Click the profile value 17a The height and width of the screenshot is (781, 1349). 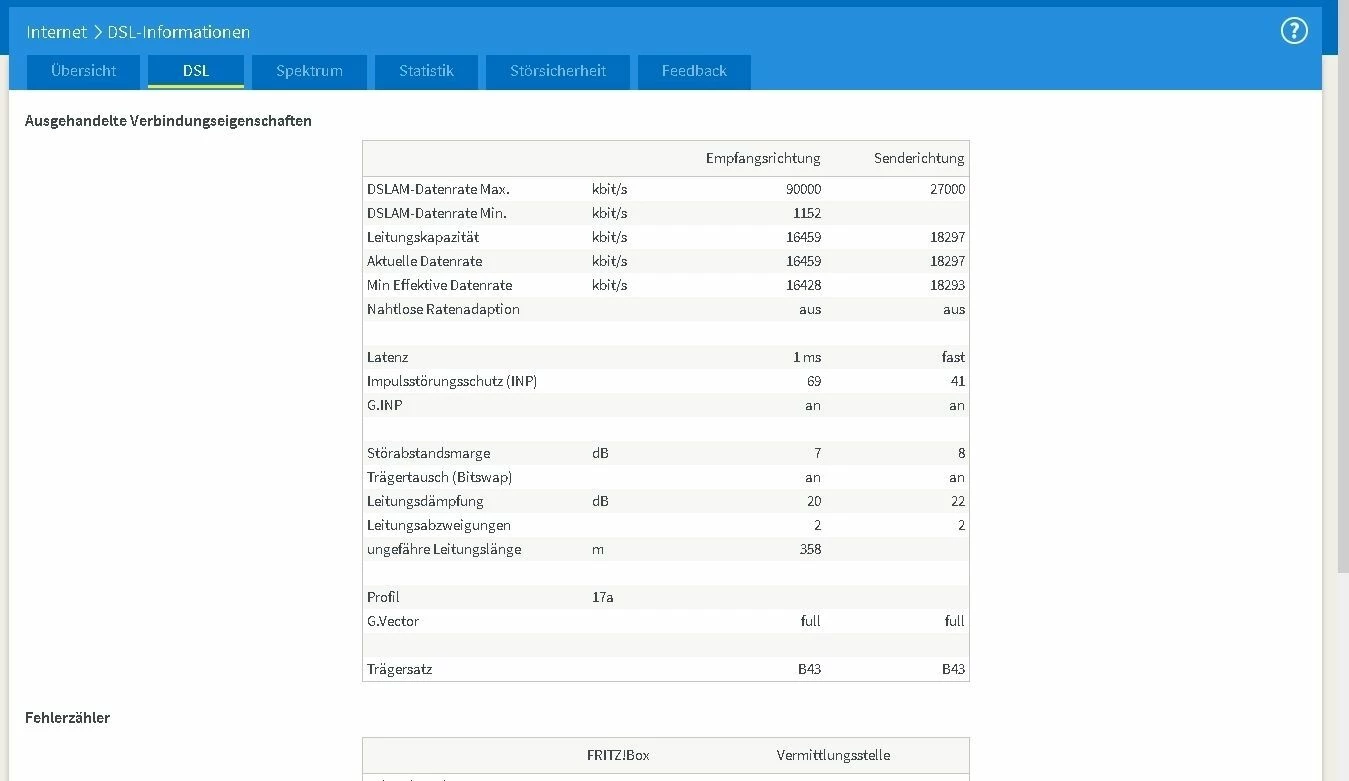[603, 597]
